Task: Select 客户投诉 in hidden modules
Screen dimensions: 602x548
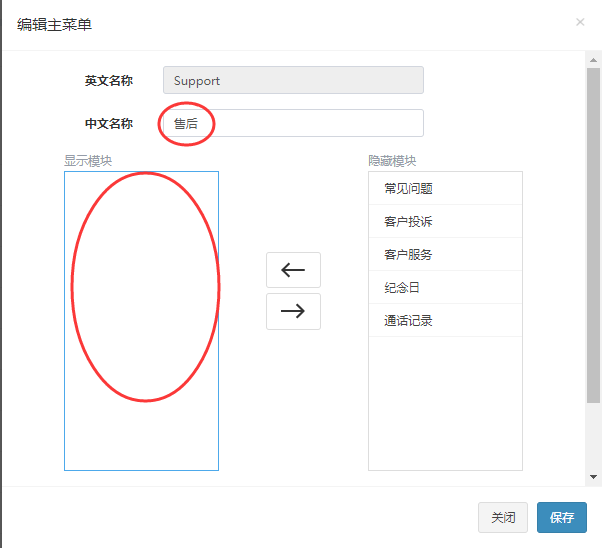Action: click(445, 221)
